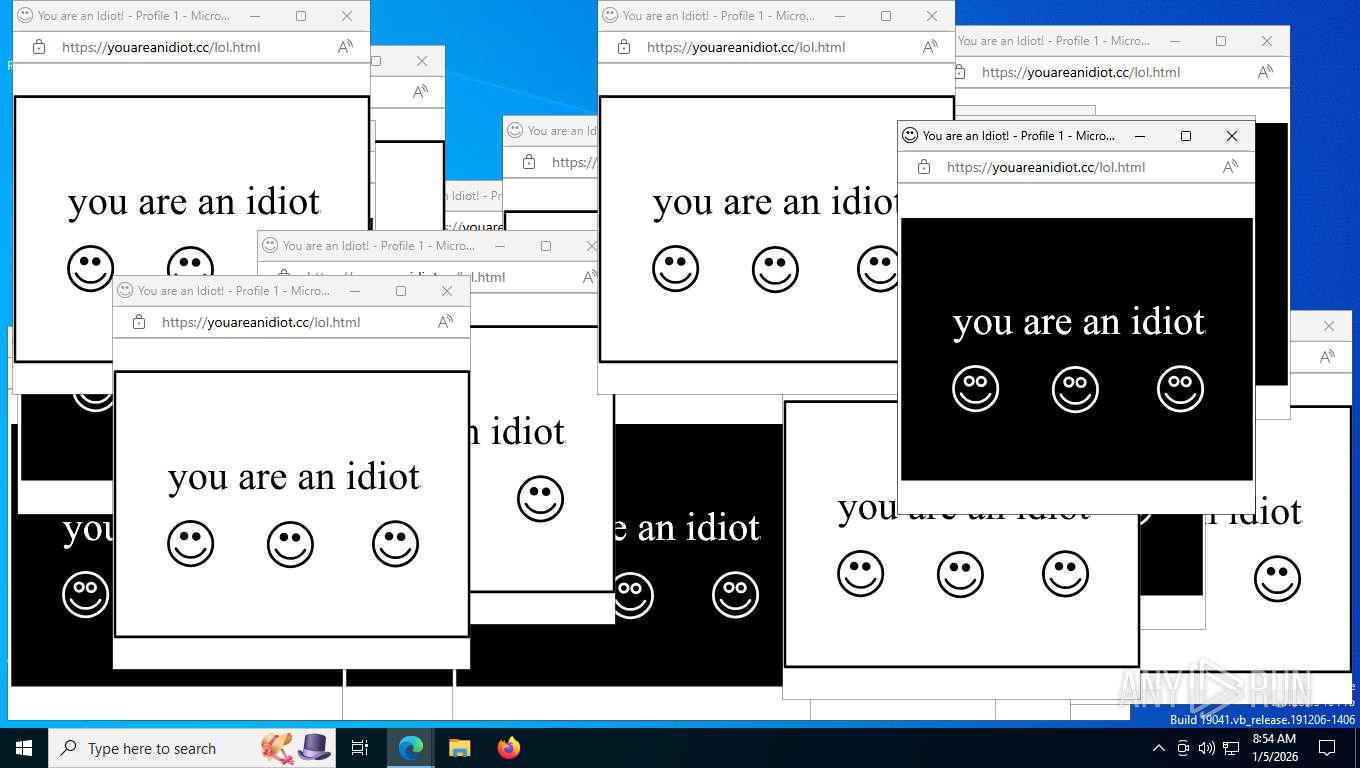Minimize the top-center window
The width and height of the screenshot is (1360, 768).
[840, 16]
